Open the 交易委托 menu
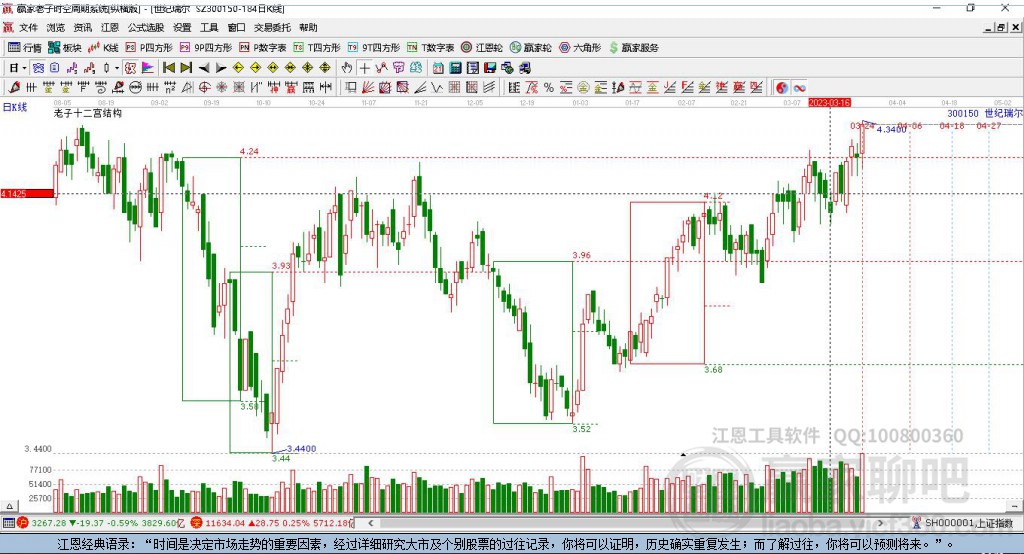 (x=272, y=27)
